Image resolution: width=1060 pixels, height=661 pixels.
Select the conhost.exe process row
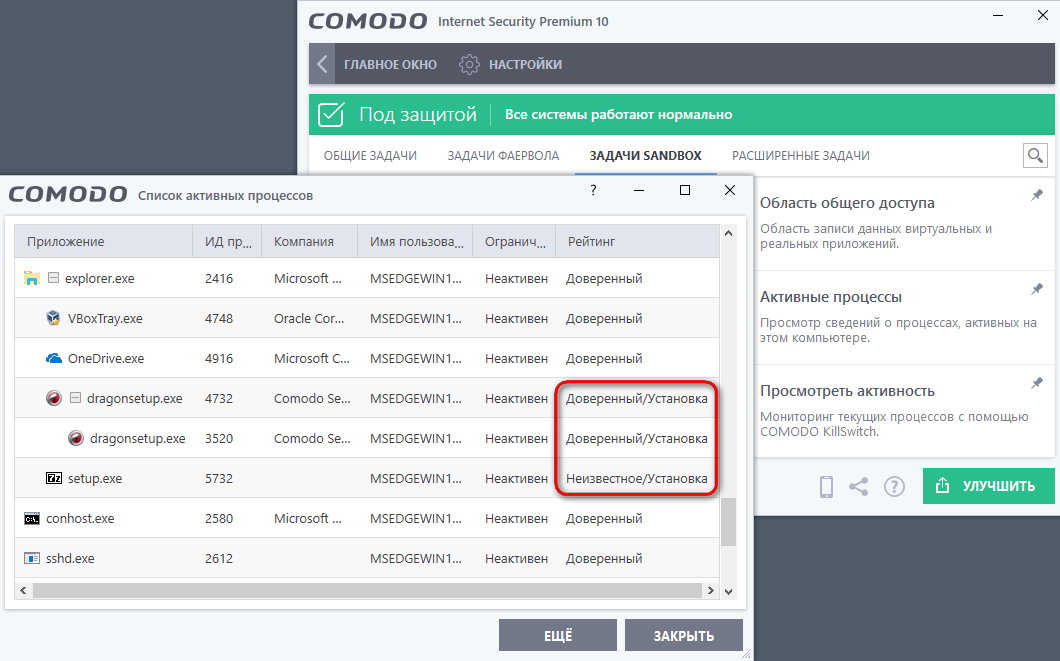click(x=366, y=518)
